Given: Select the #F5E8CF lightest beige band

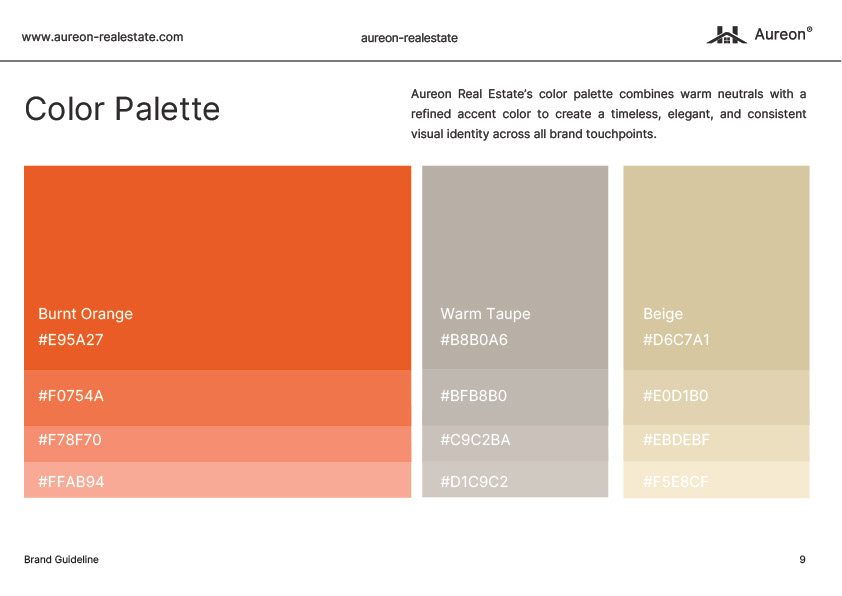Looking at the screenshot, I should (716, 480).
